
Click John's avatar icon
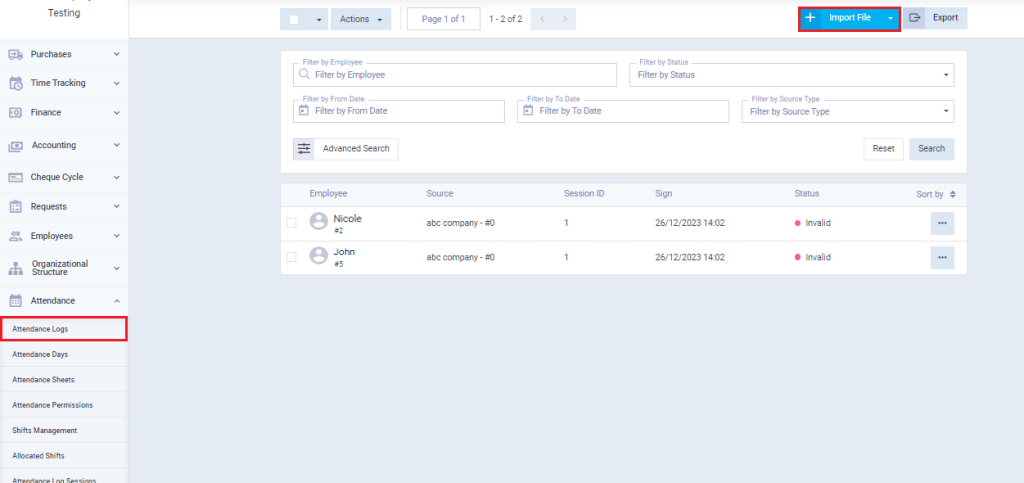318,255
